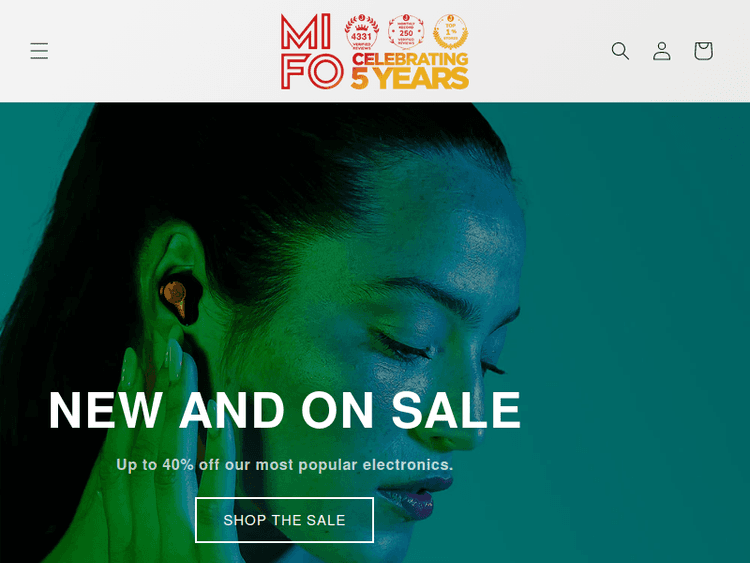The width and height of the screenshot is (750, 563).
Task: Click the MIFO logo lettering
Action: 312,52
